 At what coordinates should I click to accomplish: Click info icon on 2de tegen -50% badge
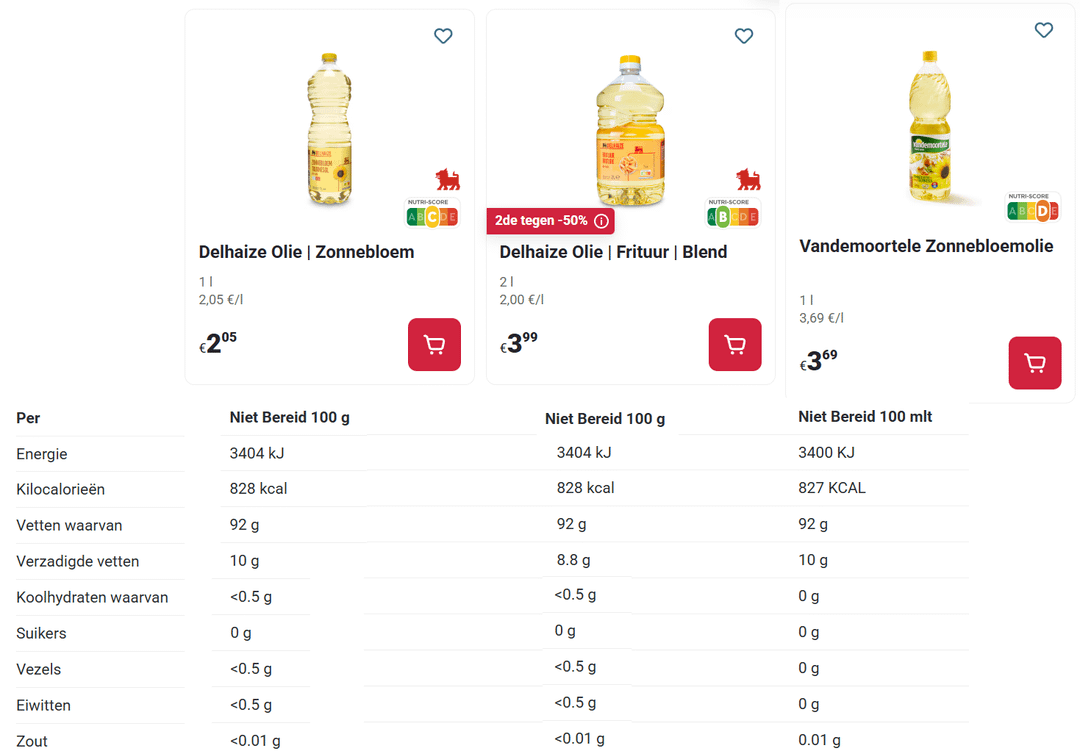[601, 220]
